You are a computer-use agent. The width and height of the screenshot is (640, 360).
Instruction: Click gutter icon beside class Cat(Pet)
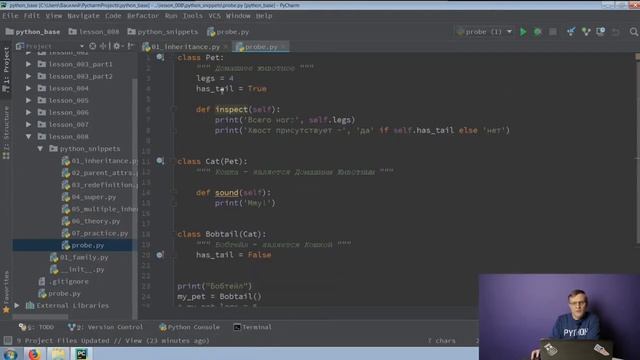160,161
